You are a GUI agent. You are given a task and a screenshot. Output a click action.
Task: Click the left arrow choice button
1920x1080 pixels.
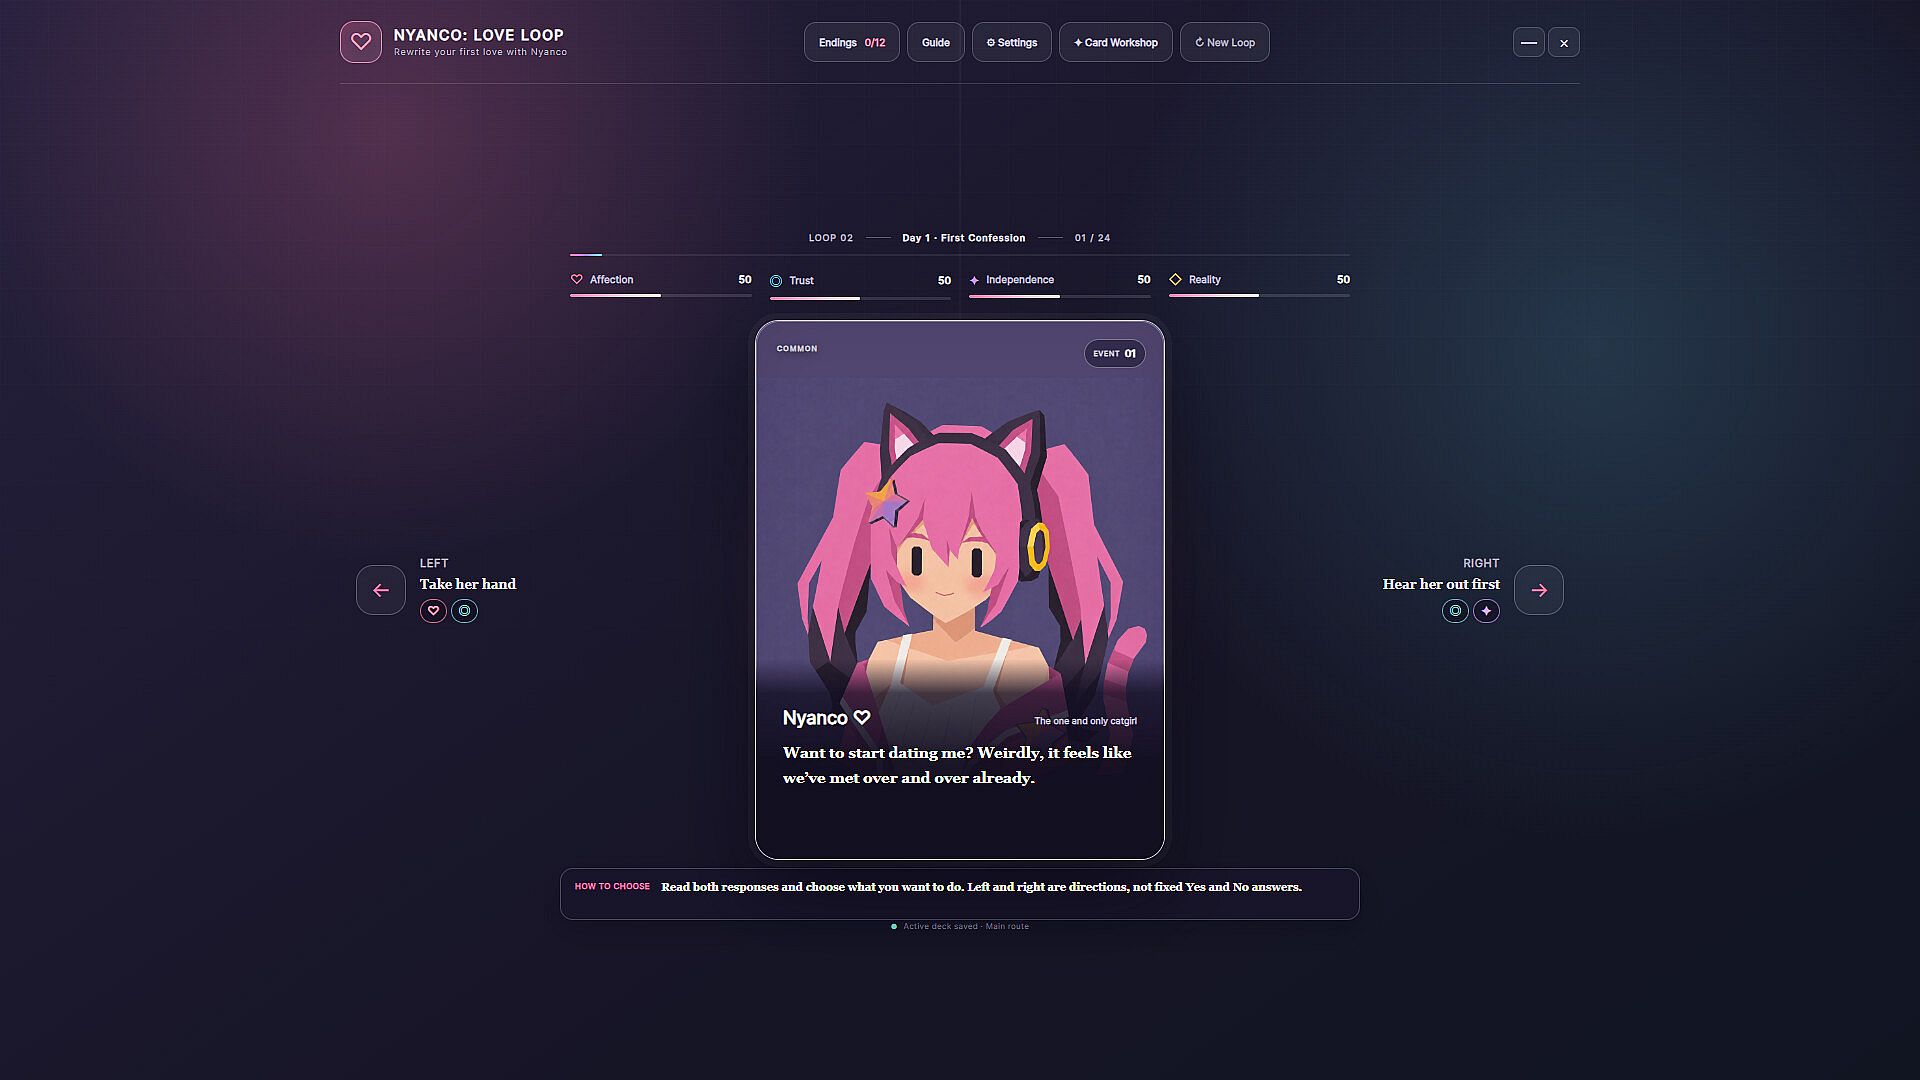click(381, 590)
